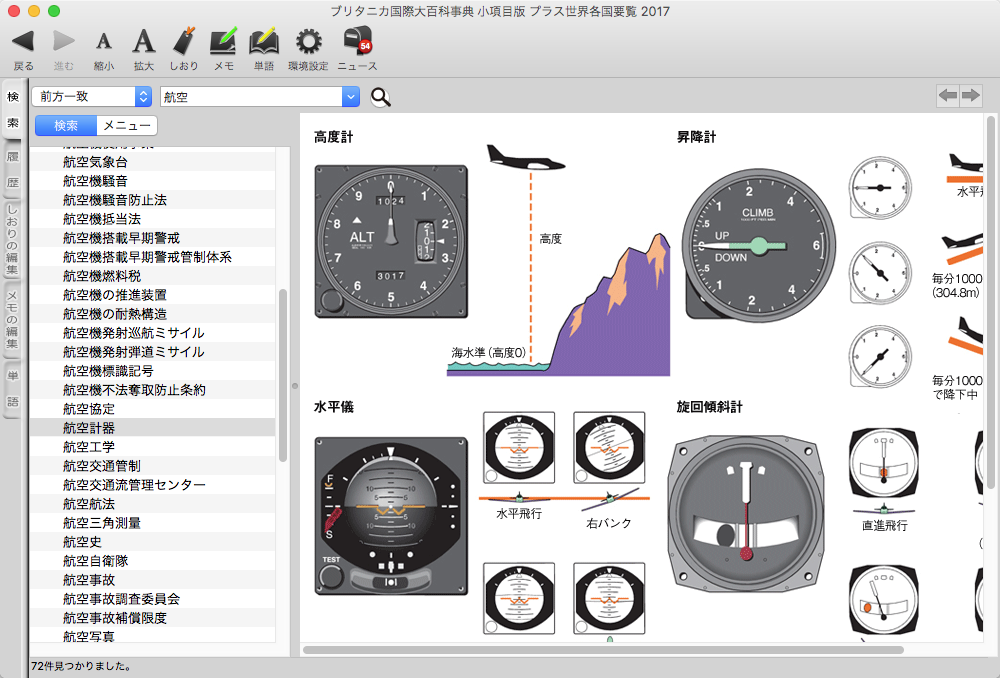Open the 単語 vocabulary tool
This screenshot has width=1000, height=678.
point(263,41)
